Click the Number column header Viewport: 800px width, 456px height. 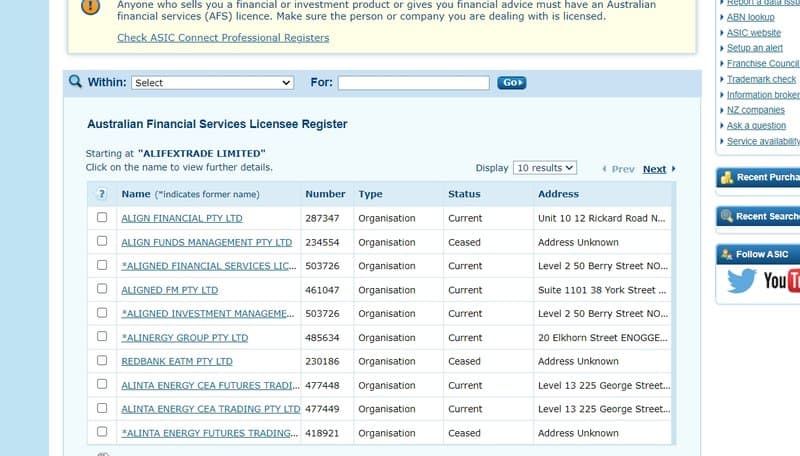pos(325,194)
